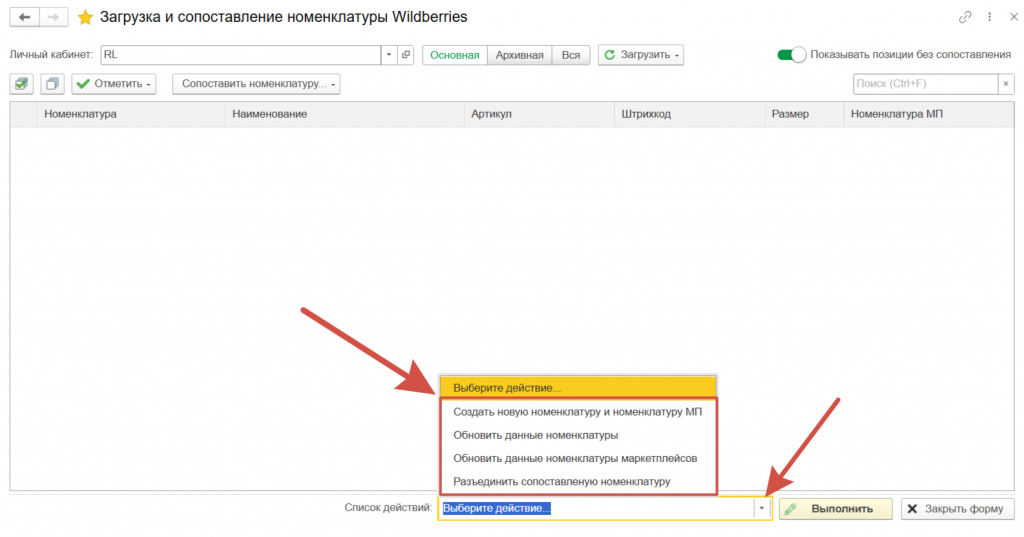Click the uncheck all rows icon
1024x537 pixels.
53,85
